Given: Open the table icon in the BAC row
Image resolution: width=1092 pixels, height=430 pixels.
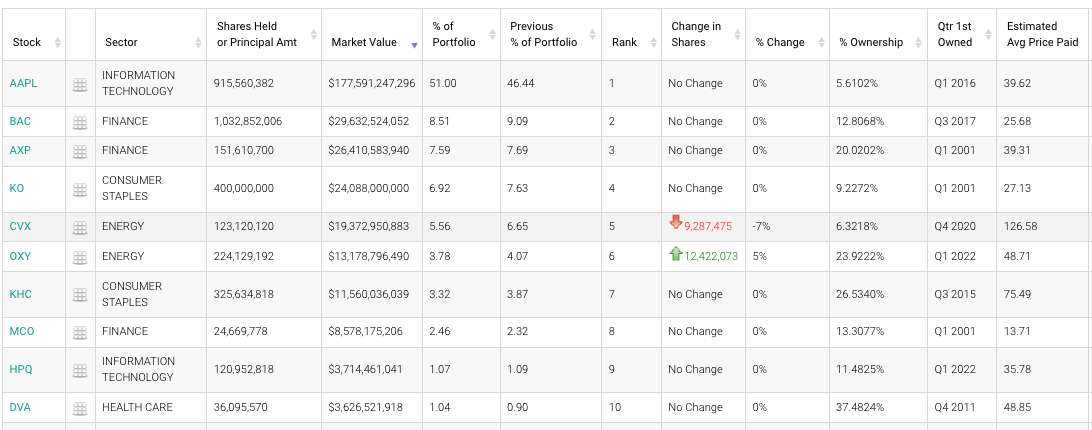Looking at the screenshot, I should point(80,123).
